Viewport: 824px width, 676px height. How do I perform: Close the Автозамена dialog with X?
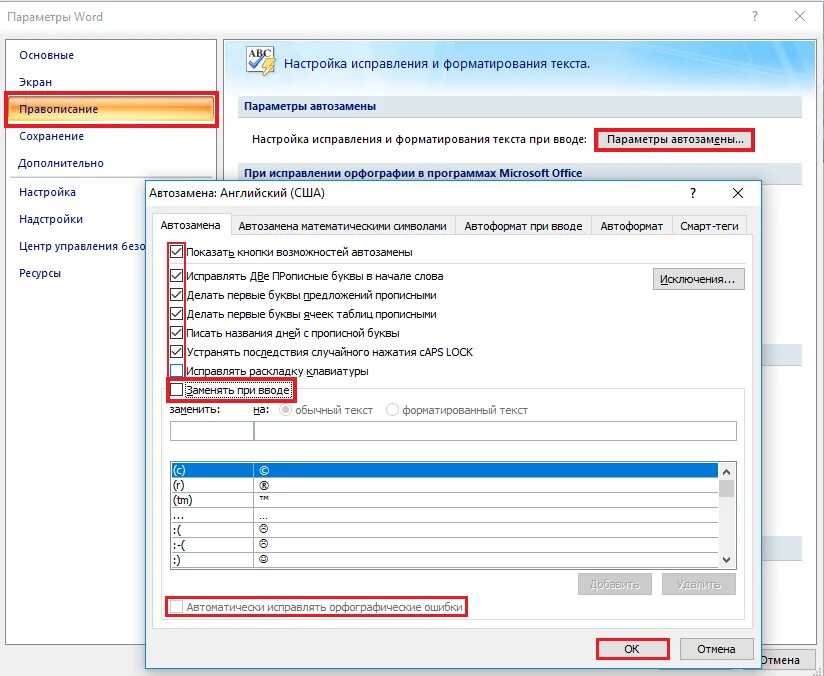738,193
